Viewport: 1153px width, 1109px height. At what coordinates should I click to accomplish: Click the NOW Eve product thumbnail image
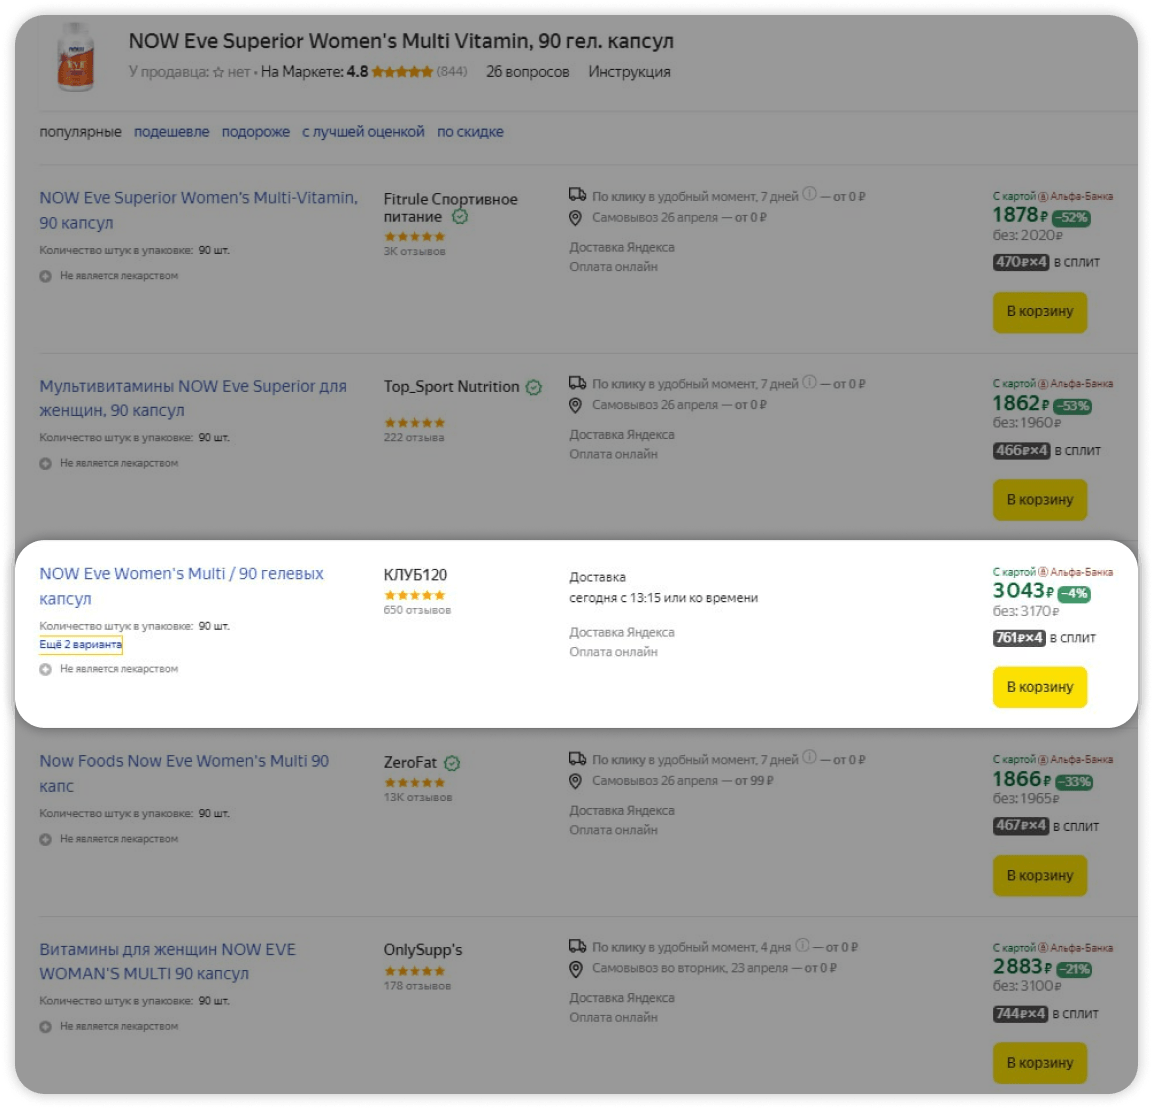click(x=76, y=58)
